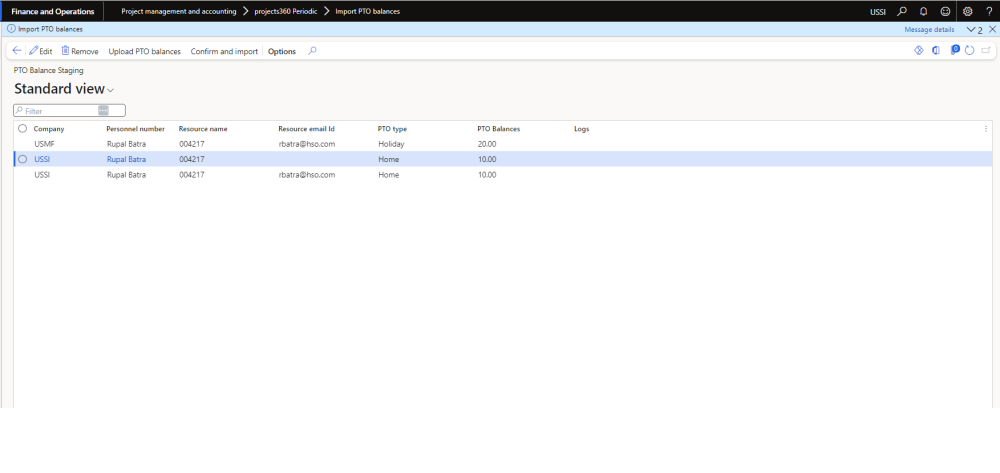The width and height of the screenshot is (1000, 473).
Task: Click the Edit pencil button
Action: [41, 51]
